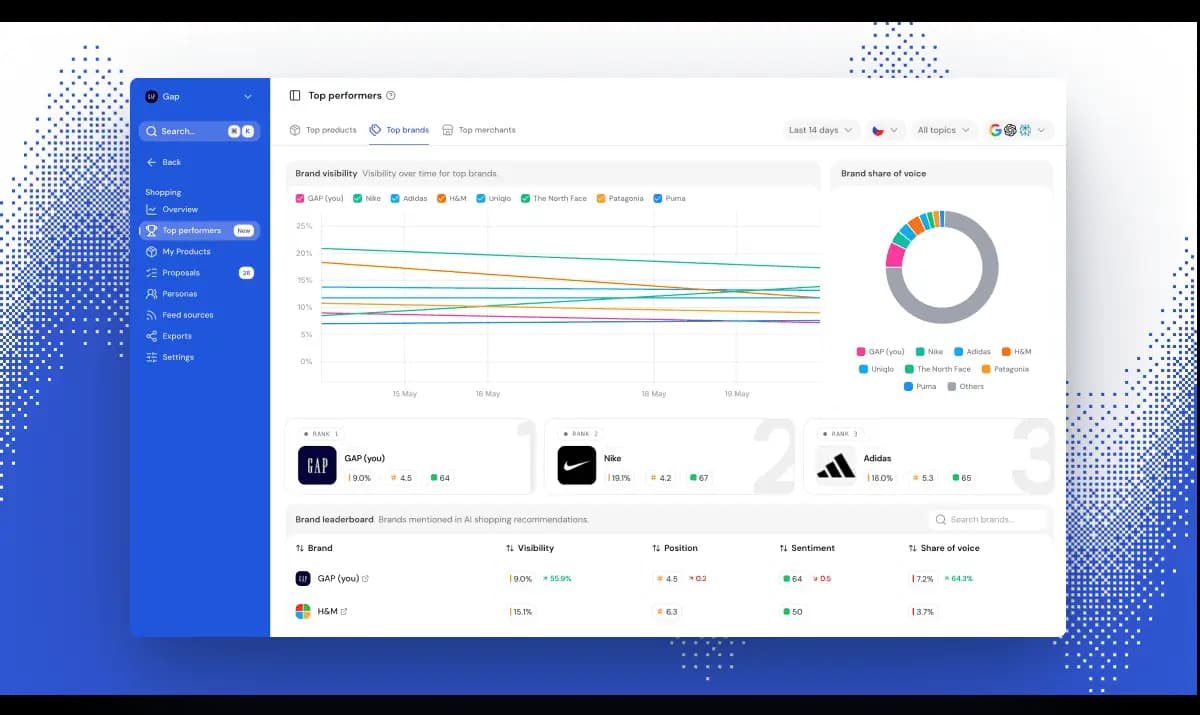Switch to the Top products tab
This screenshot has height=715, width=1200.
tap(323, 130)
